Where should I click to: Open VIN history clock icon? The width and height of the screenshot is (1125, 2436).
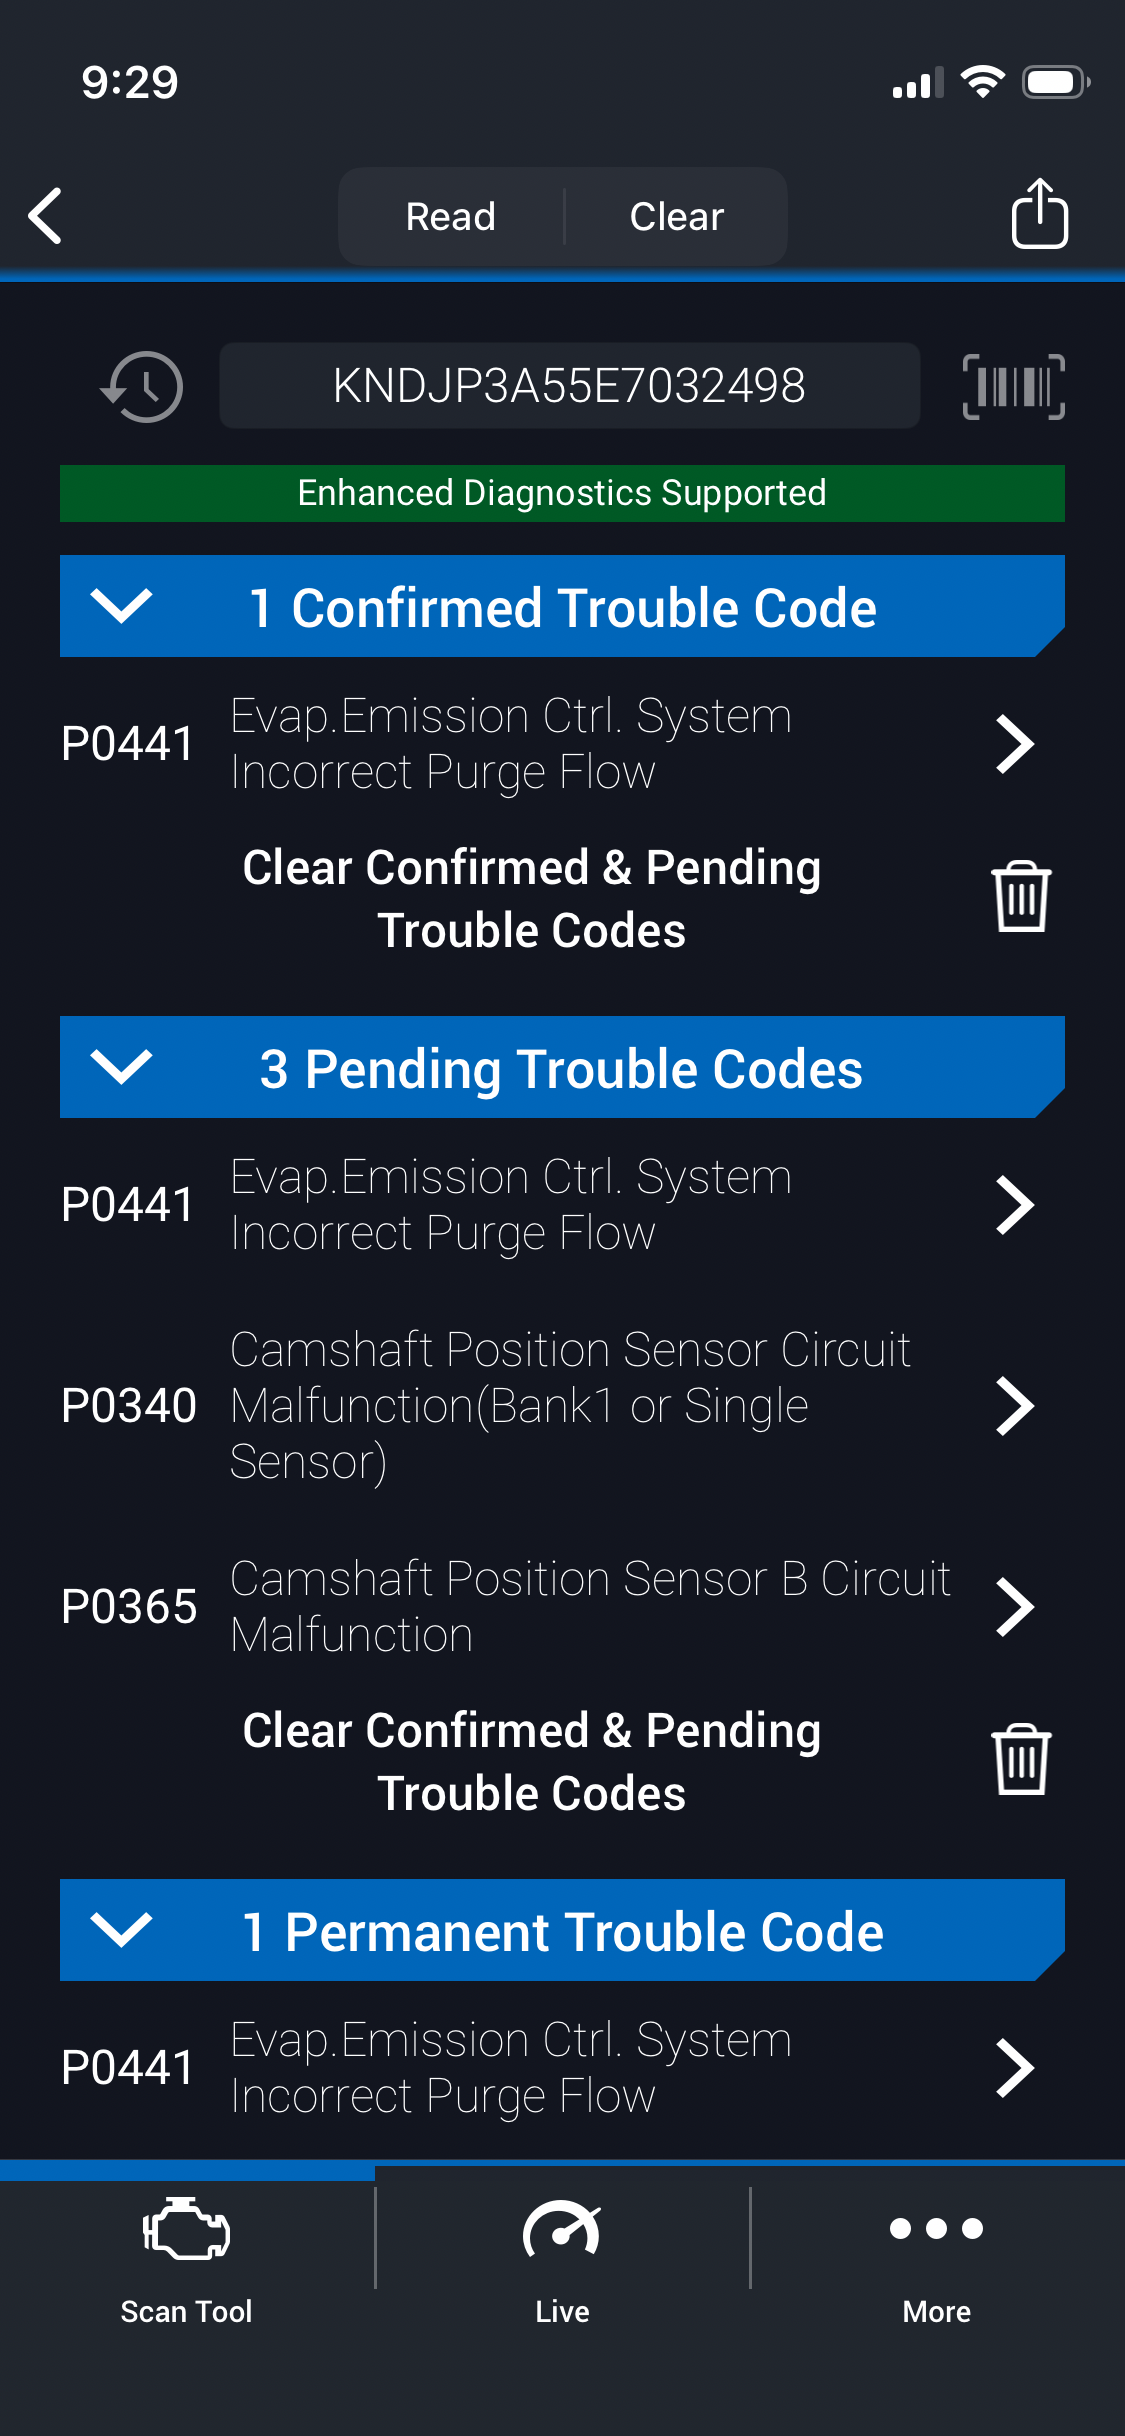point(143,386)
